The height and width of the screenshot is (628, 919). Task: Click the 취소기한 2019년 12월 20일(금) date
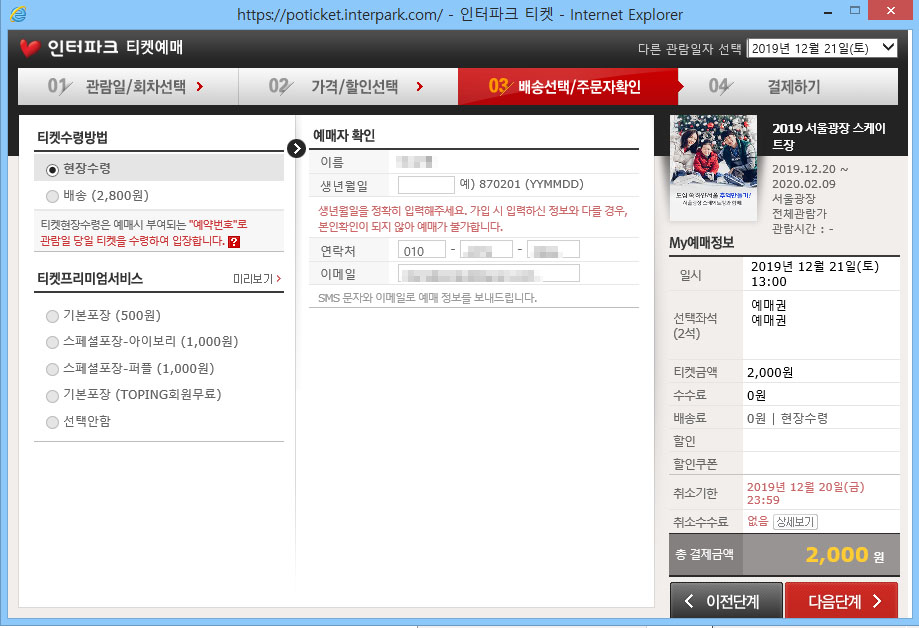tap(805, 493)
